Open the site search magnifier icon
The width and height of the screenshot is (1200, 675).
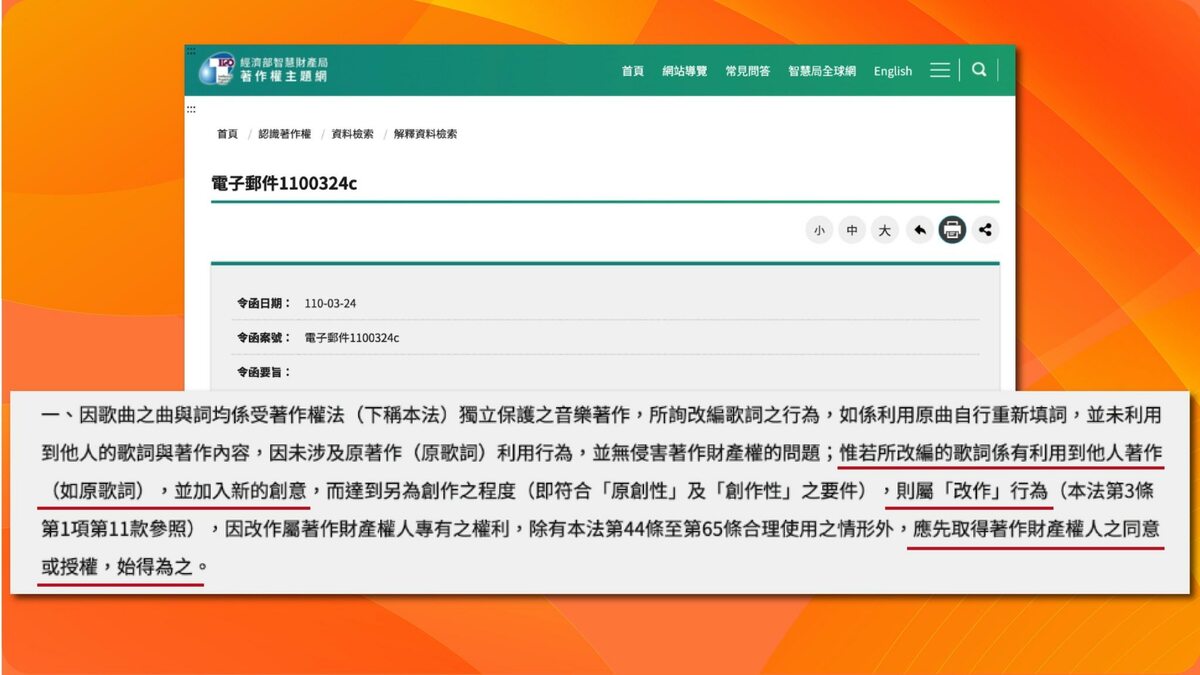click(978, 70)
